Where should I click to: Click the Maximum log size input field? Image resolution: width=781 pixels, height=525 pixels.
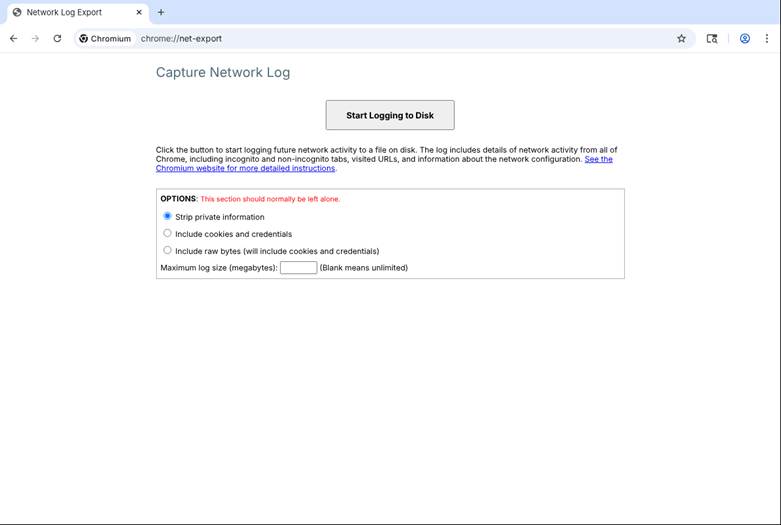point(298,267)
